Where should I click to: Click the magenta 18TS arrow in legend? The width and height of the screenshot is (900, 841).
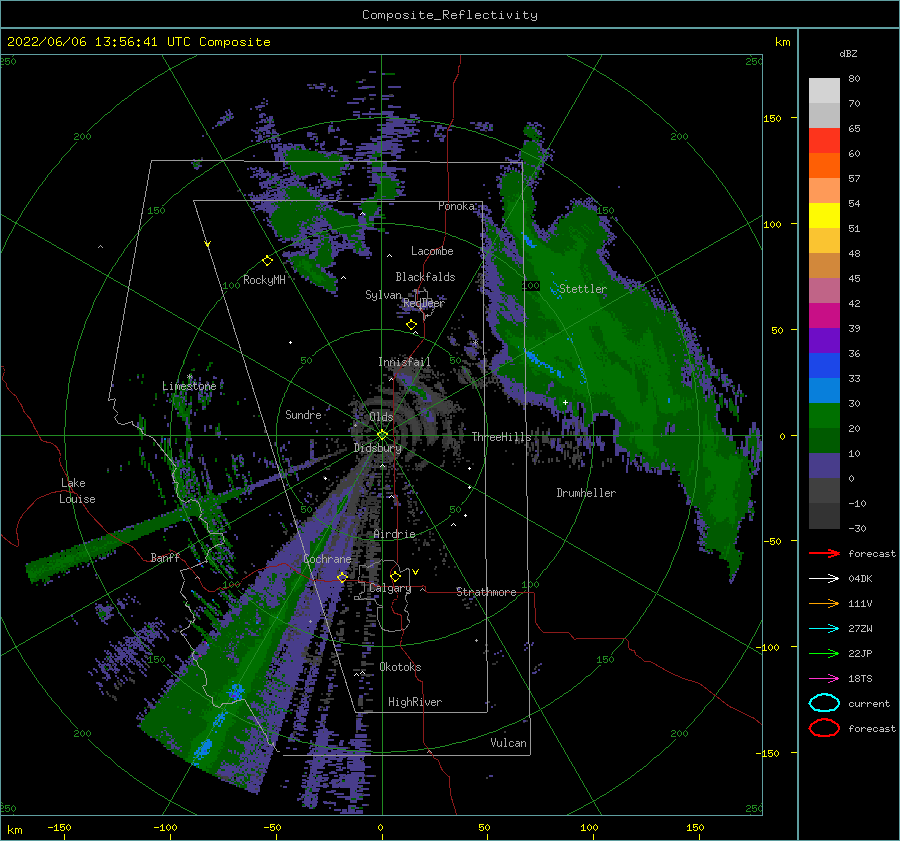(824, 679)
